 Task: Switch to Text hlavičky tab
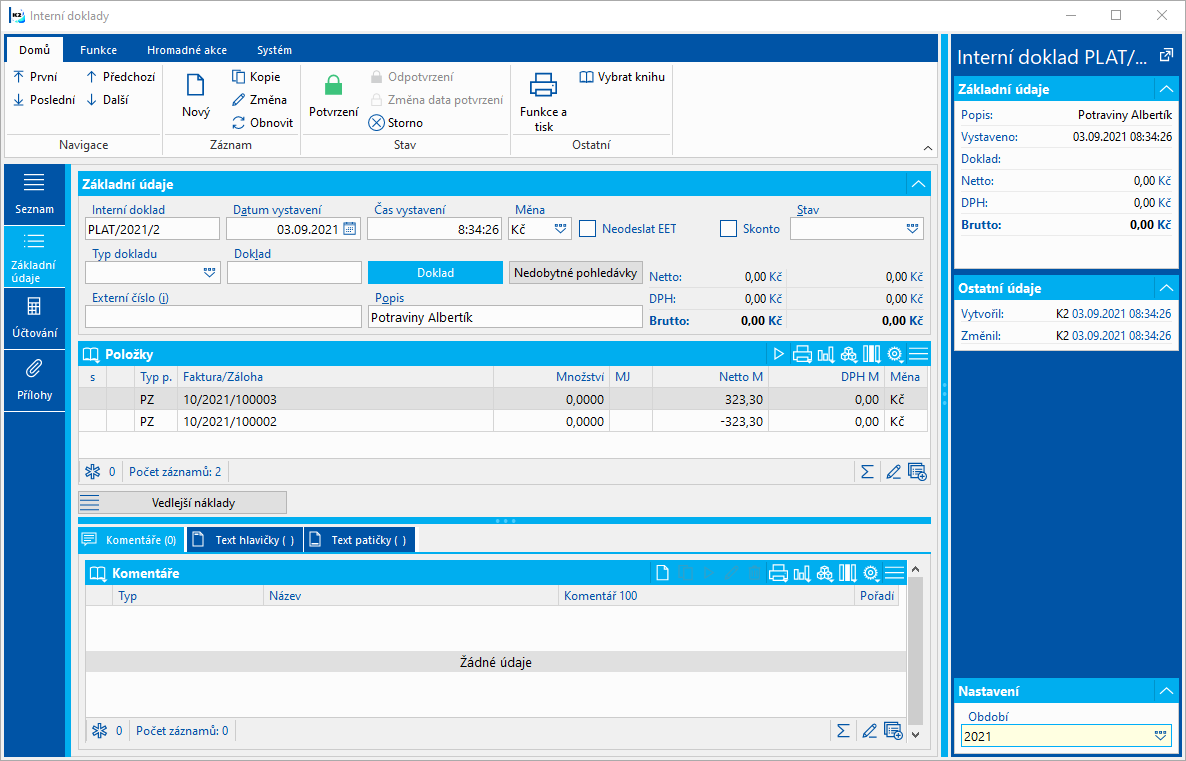[245, 540]
